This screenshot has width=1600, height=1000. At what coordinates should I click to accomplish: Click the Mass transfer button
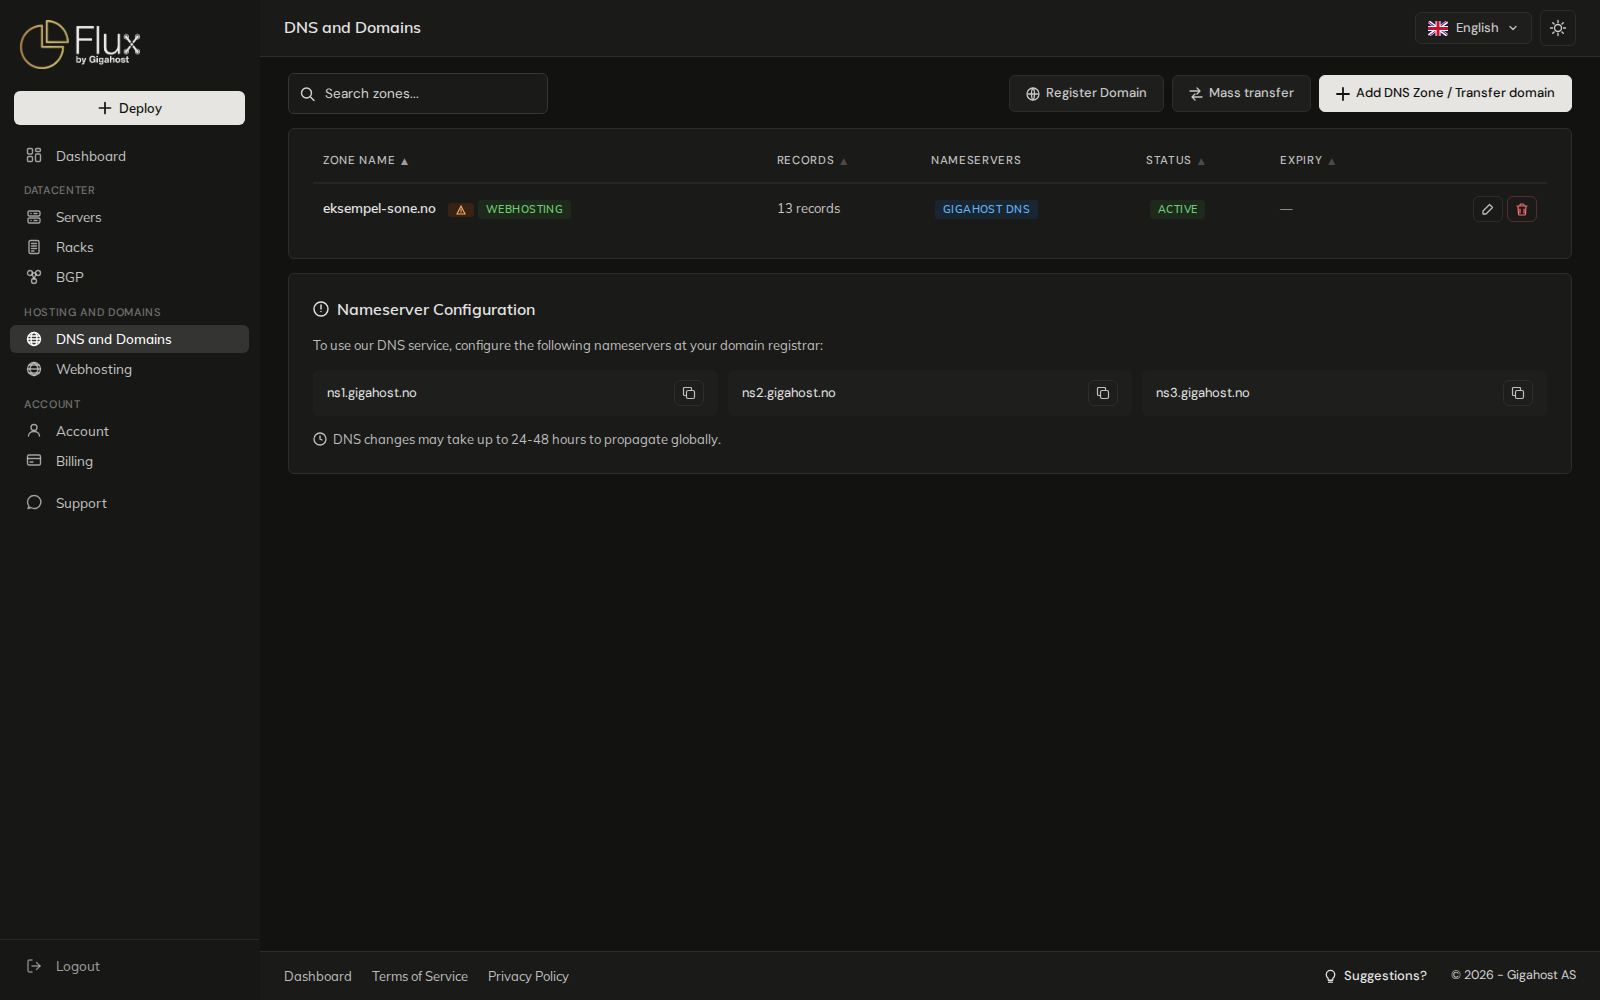tap(1241, 93)
